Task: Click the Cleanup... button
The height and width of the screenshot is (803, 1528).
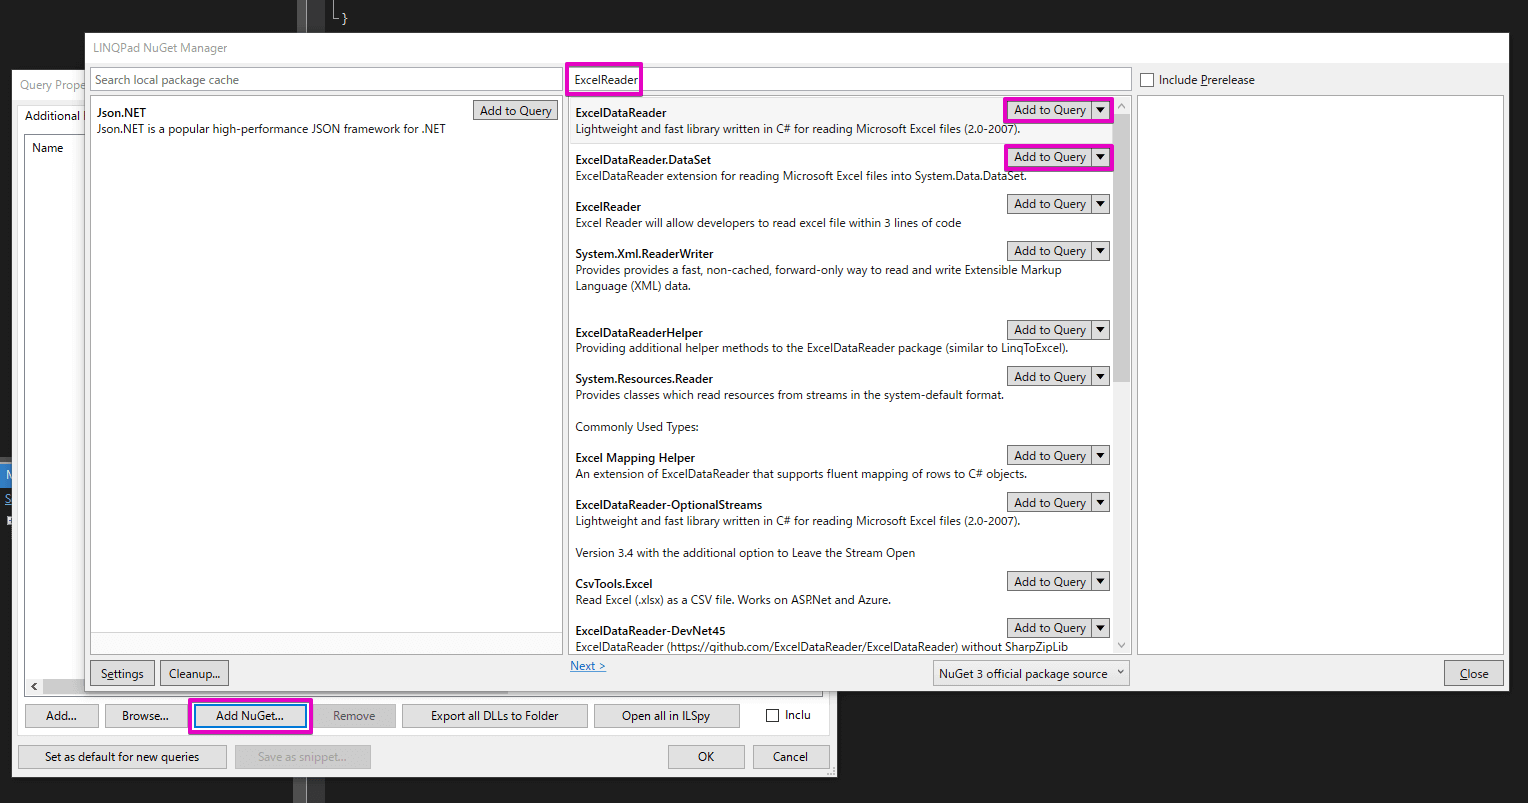Action: click(x=194, y=674)
